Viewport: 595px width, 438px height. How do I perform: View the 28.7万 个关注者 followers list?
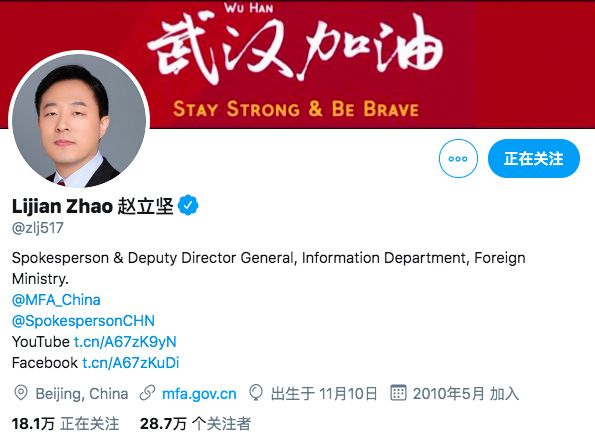click(195, 424)
